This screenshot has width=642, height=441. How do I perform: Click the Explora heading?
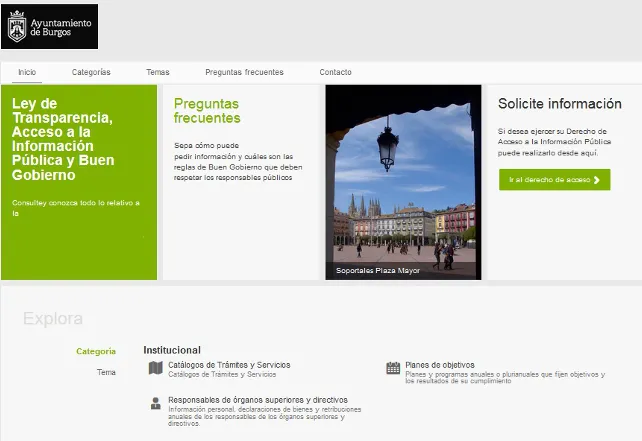pos(53,319)
